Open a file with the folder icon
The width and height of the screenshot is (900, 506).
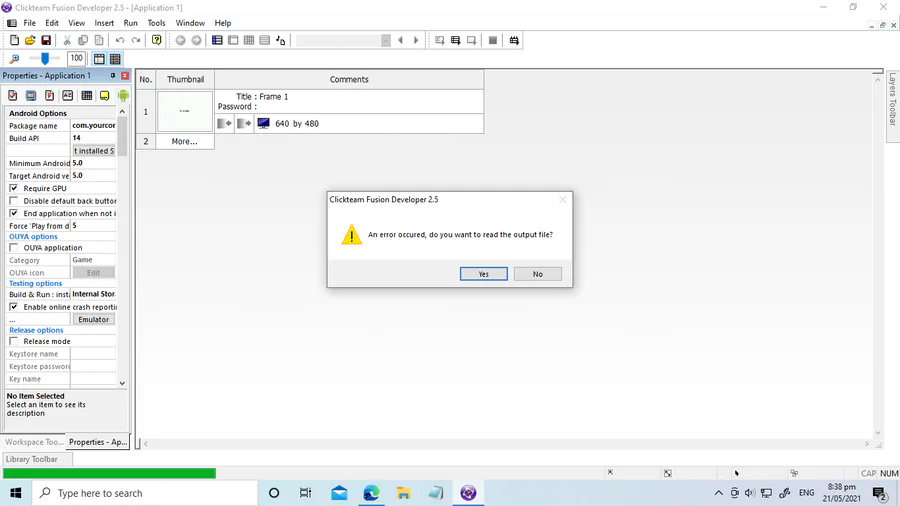pyautogui.click(x=30, y=40)
